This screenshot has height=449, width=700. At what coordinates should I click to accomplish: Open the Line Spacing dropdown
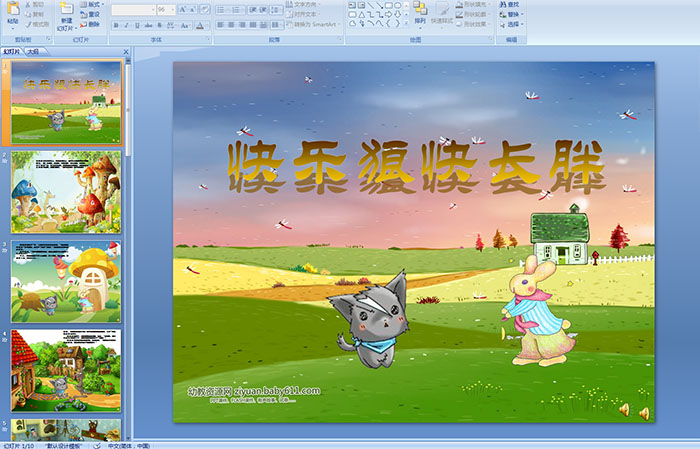click(x=276, y=10)
